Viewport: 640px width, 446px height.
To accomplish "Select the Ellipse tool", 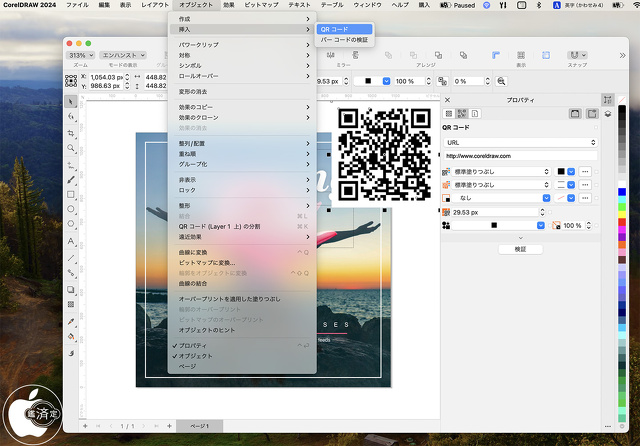I will click(x=71, y=209).
